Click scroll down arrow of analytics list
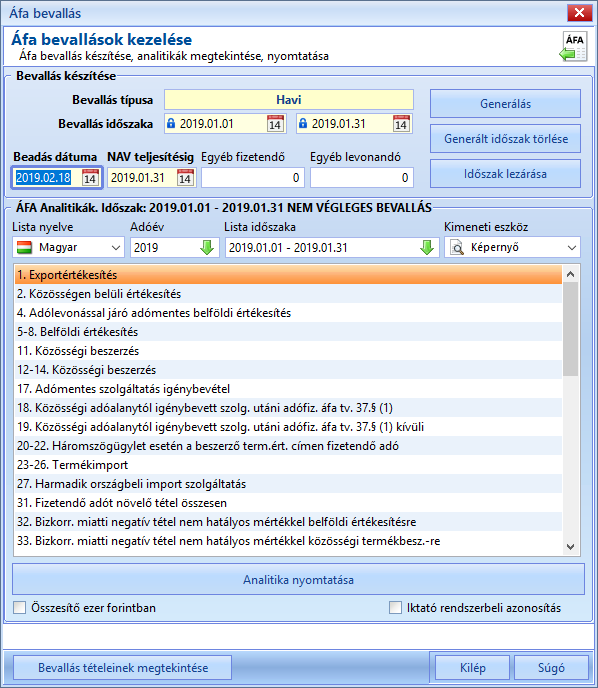The width and height of the screenshot is (598, 688). click(x=570, y=546)
